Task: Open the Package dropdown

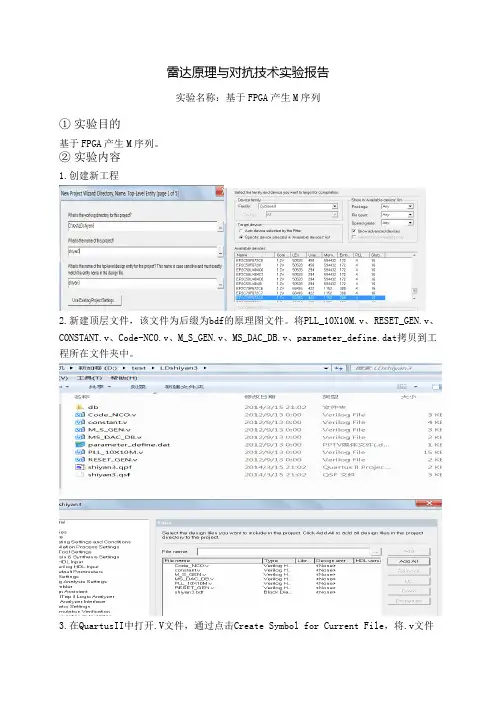Action: [x=410, y=206]
